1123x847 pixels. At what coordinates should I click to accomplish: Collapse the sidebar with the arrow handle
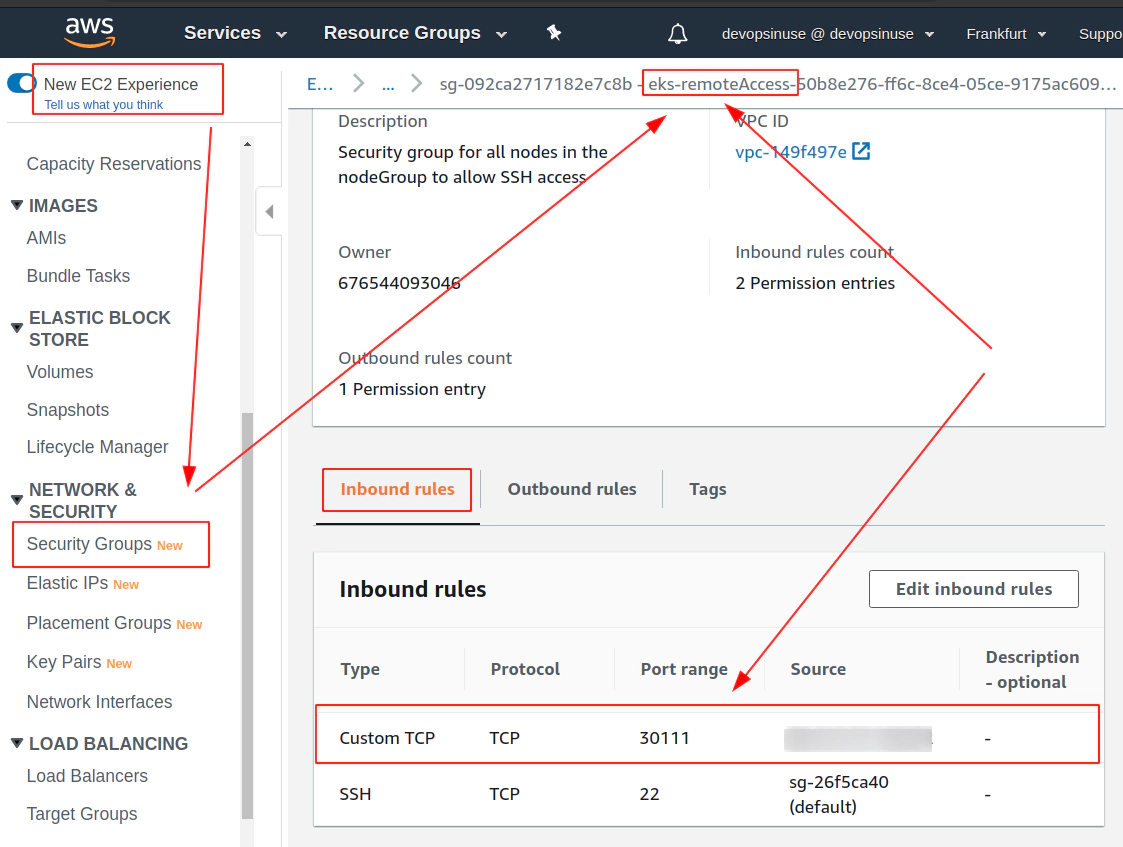pyautogui.click(x=269, y=211)
